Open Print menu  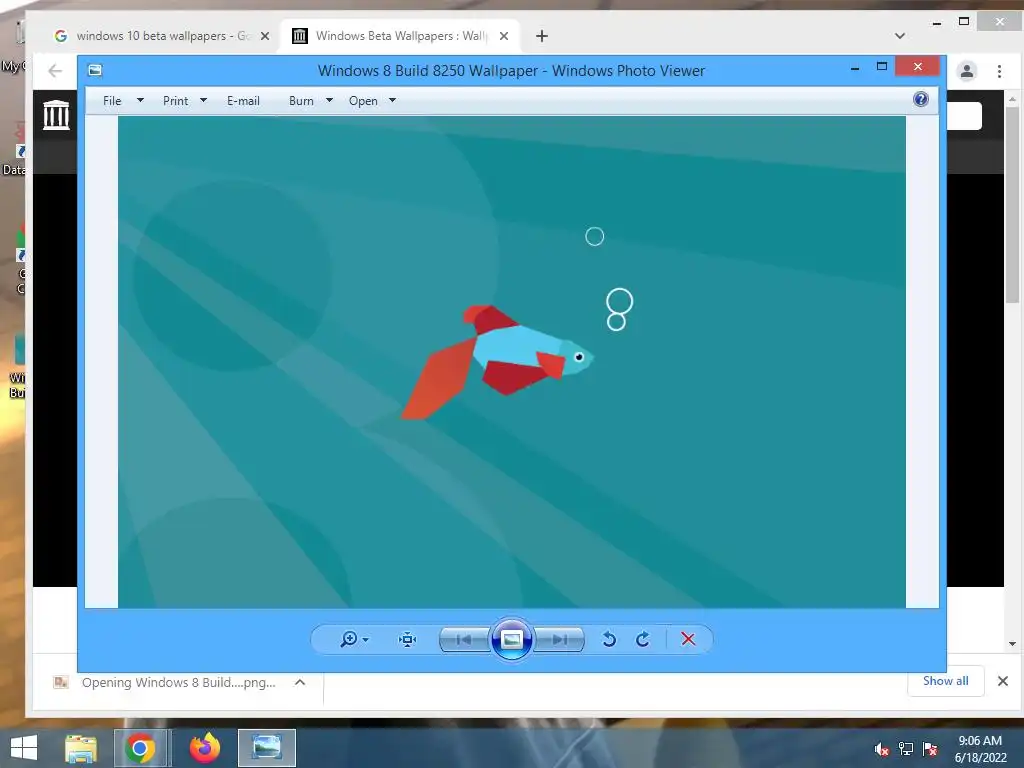point(175,101)
